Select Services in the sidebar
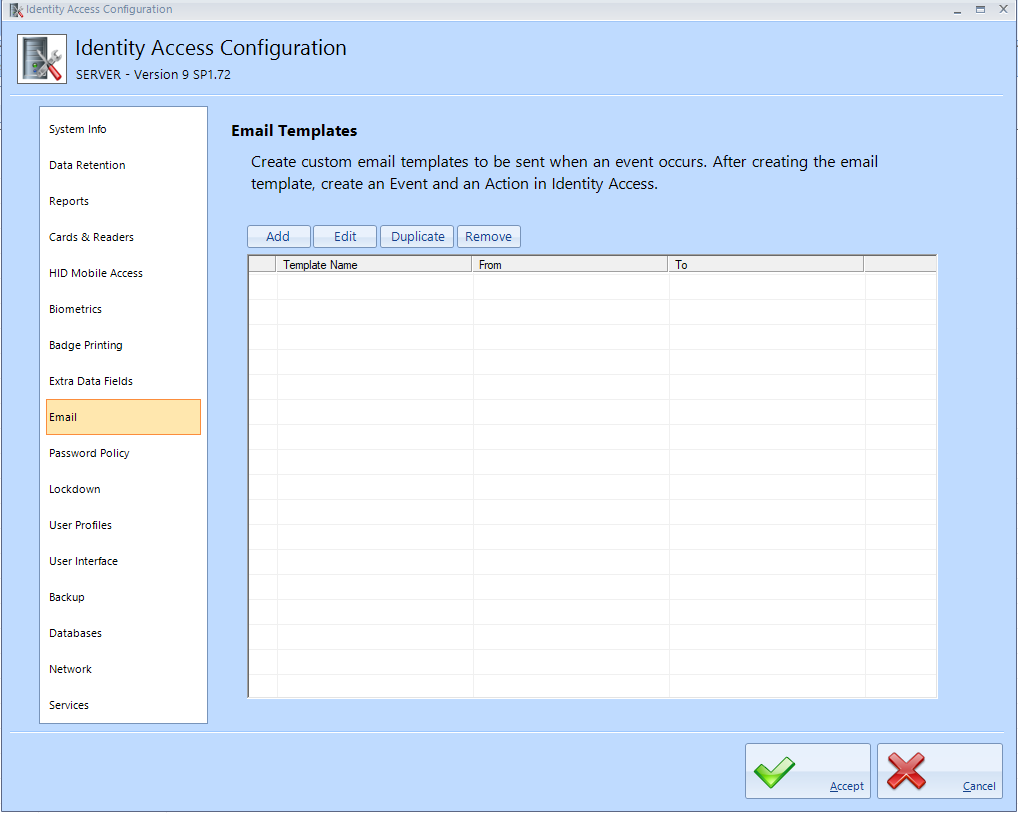1018x813 pixels. pos(123,705)
